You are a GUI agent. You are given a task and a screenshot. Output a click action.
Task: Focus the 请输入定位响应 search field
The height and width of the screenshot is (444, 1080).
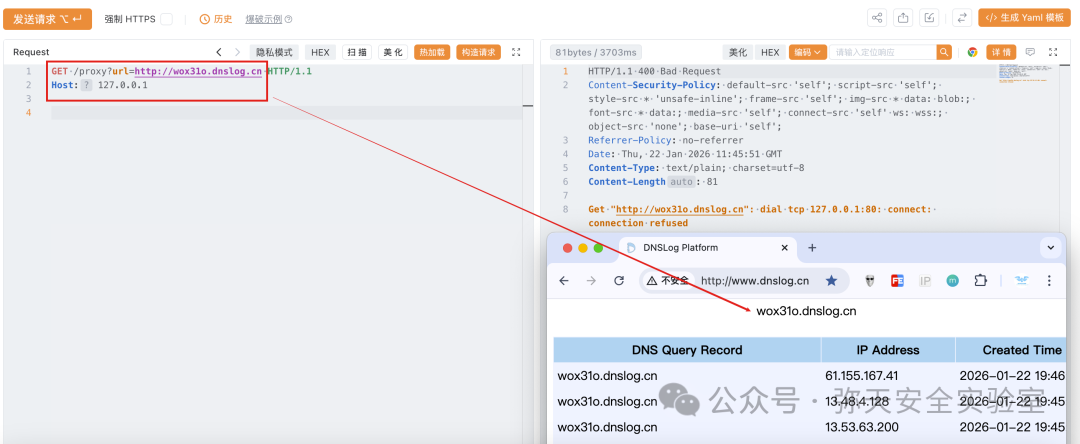[x=883, y=52]
